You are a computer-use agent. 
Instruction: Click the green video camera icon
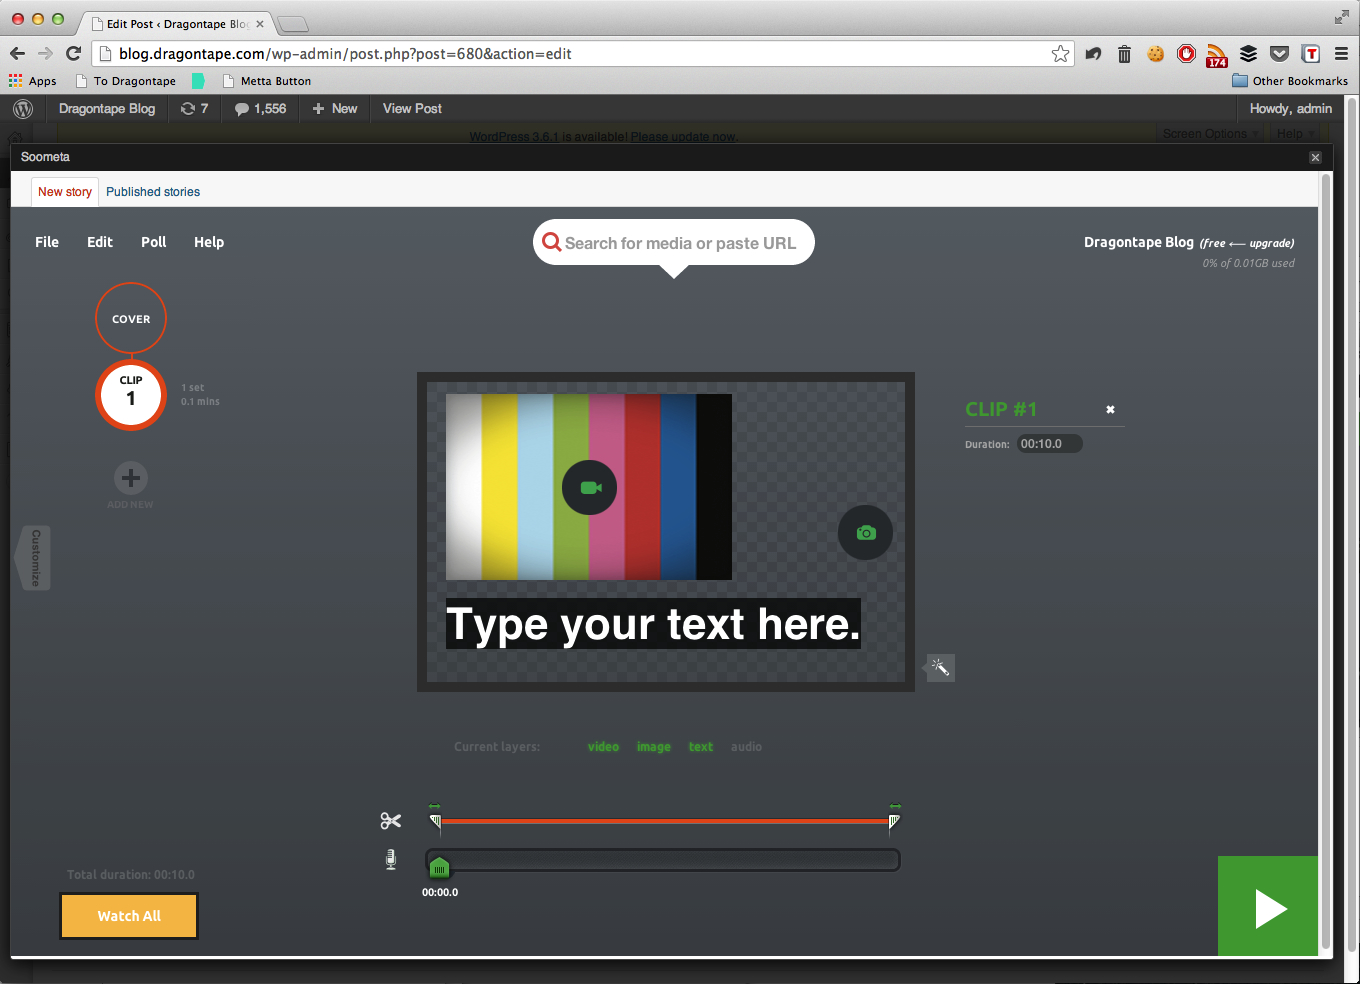tap(590, 487)
